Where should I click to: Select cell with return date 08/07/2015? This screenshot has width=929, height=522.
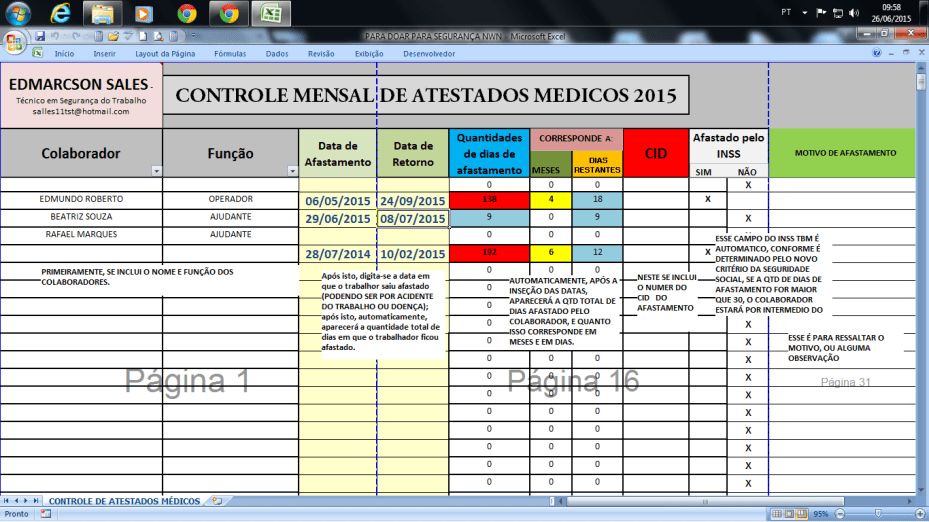[x=412, y=218]
